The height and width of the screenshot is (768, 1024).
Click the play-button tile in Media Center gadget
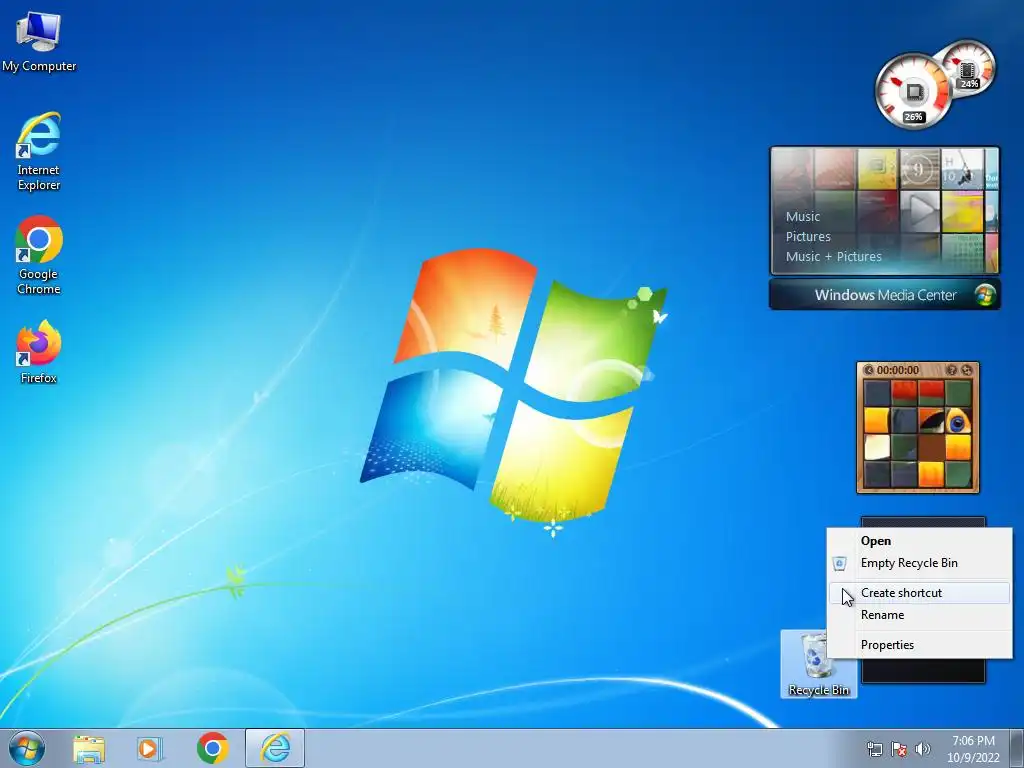920,212
